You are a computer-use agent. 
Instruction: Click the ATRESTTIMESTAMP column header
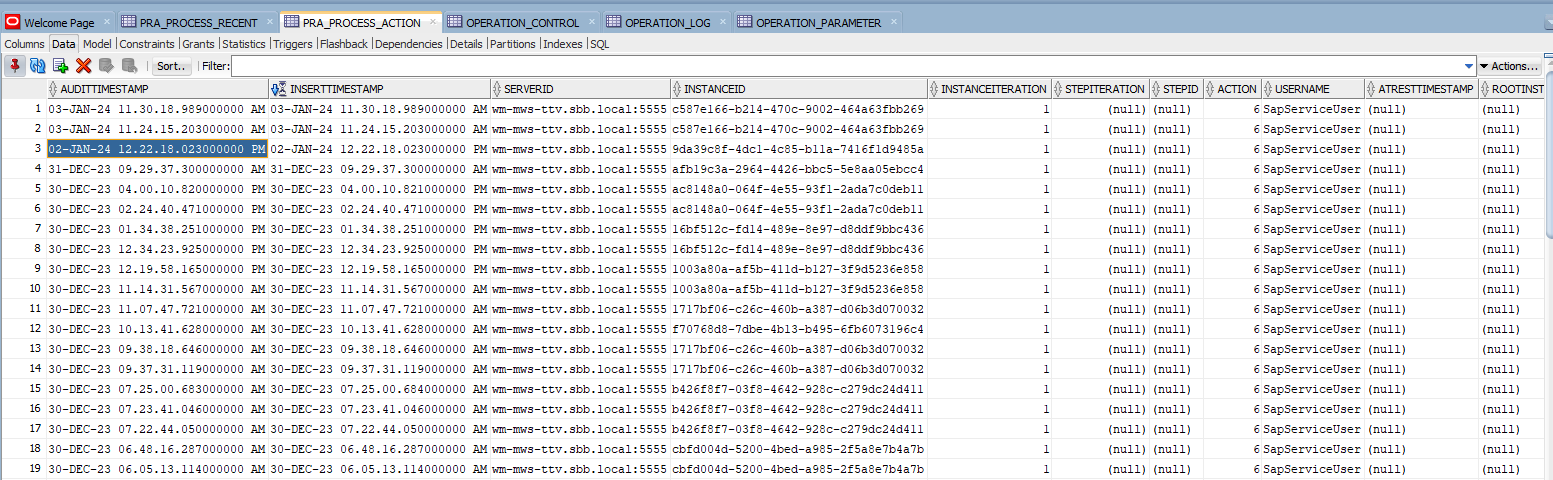tap(1420, 89)
